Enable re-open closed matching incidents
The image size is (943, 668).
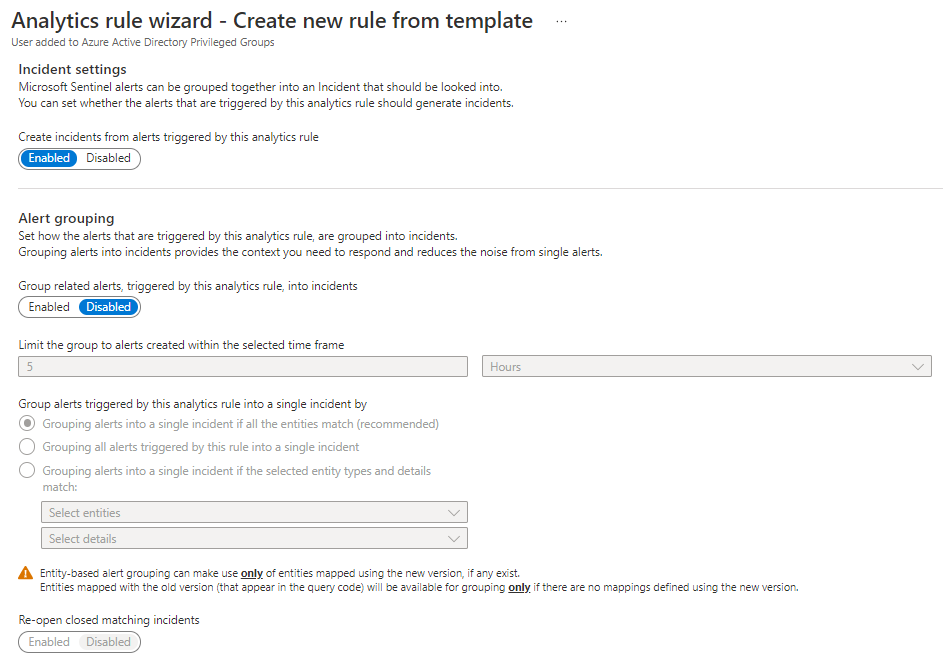pos(49,642)
